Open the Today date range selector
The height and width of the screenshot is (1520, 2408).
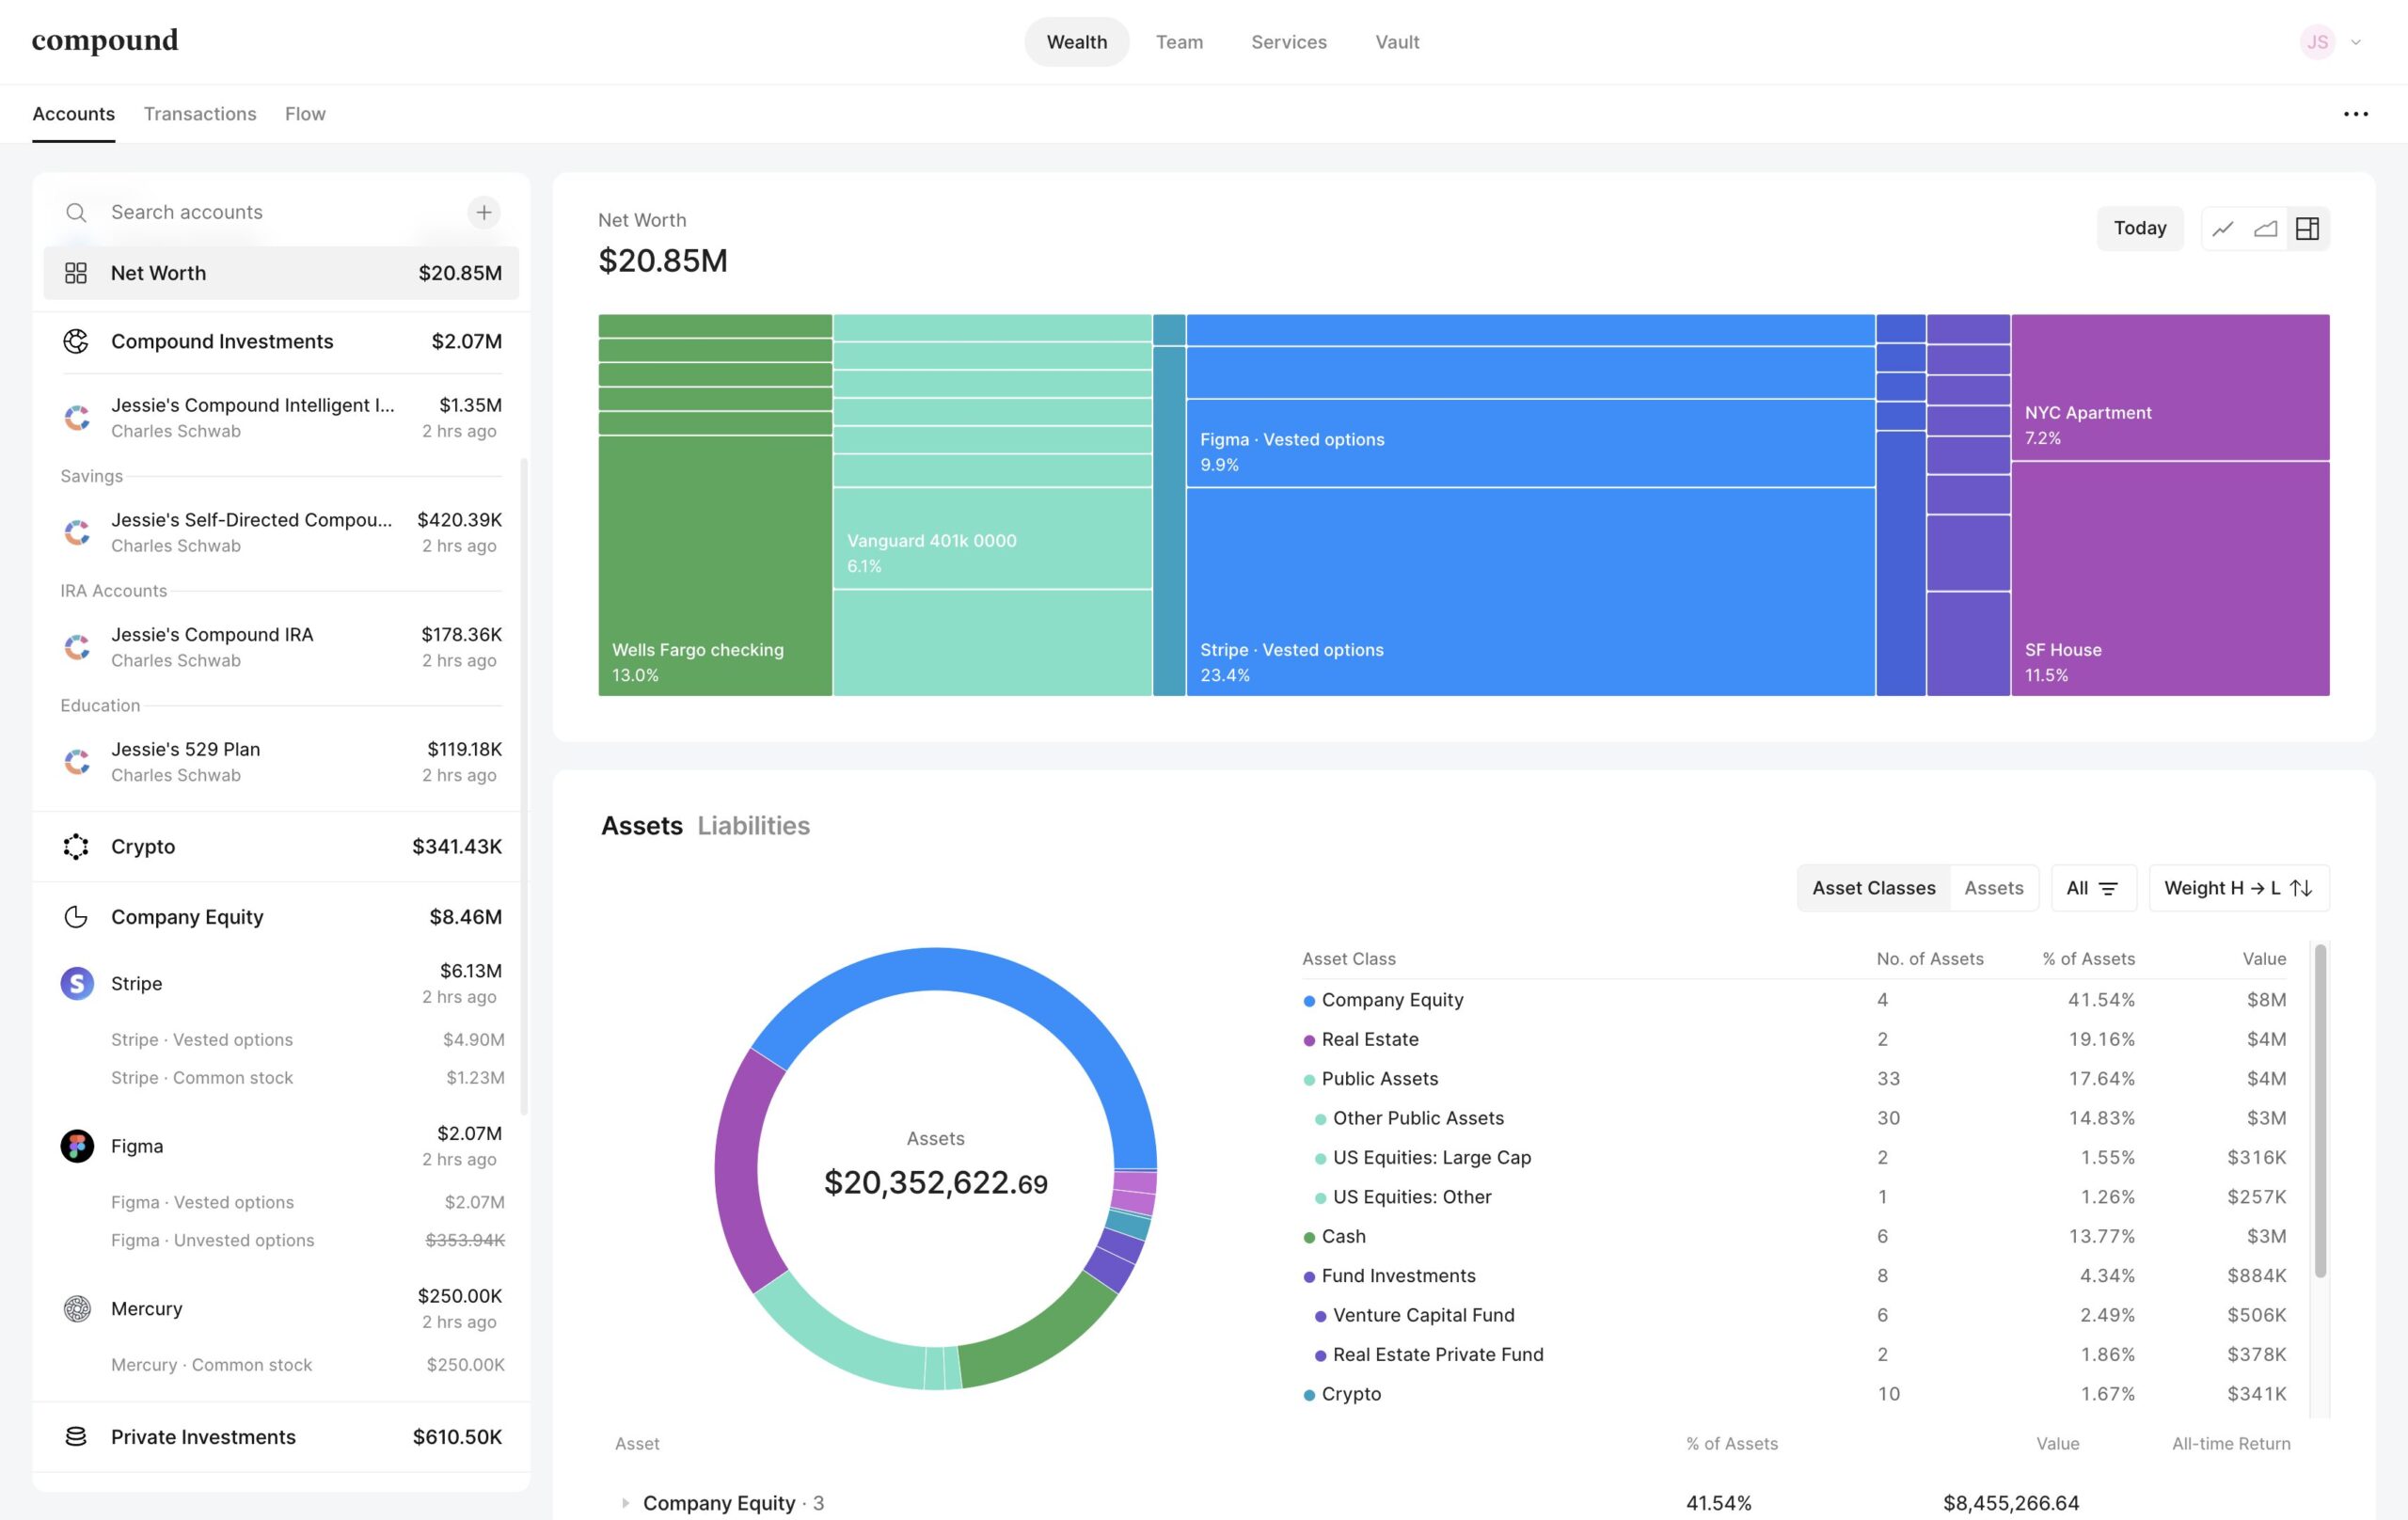coord(2140,228)
